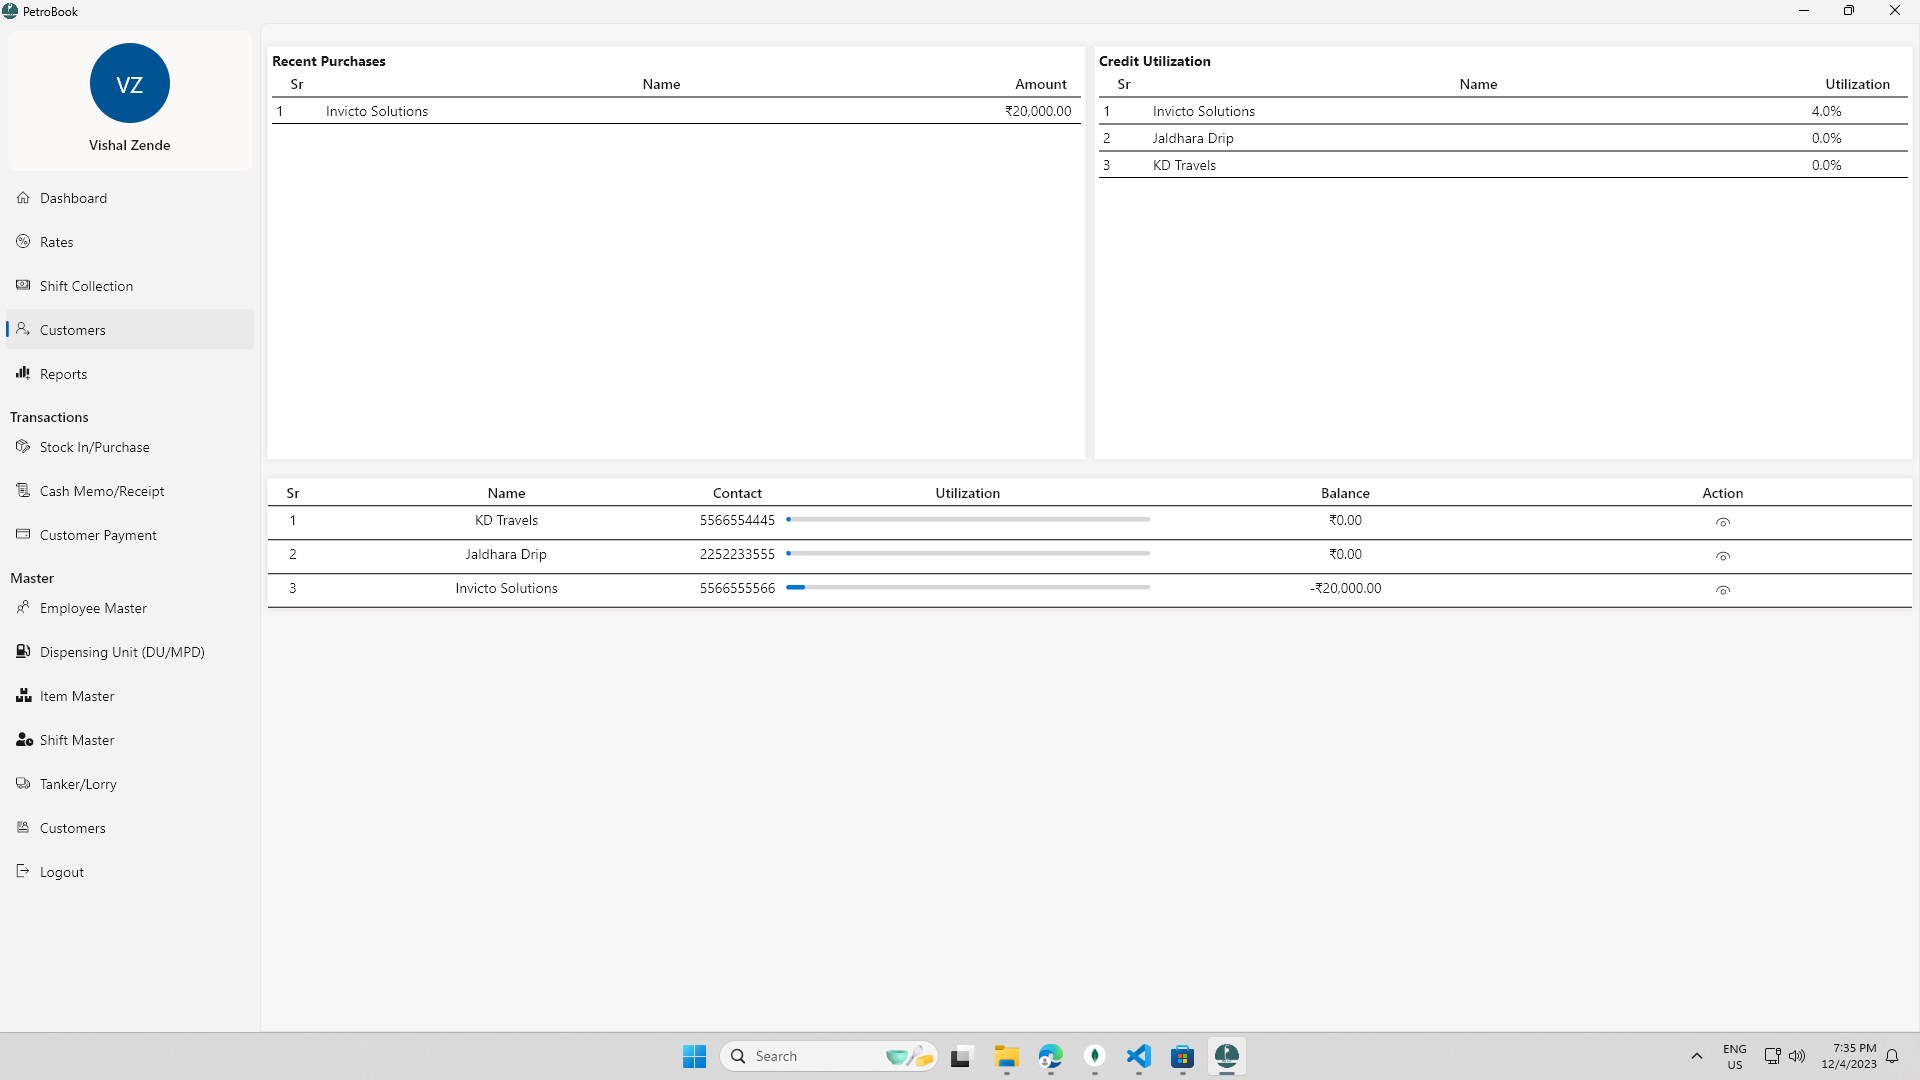Open Cash Memo/Receipt
Image resolution: width=1920 pixels, height=1080 pixels.
pos(129,491)
